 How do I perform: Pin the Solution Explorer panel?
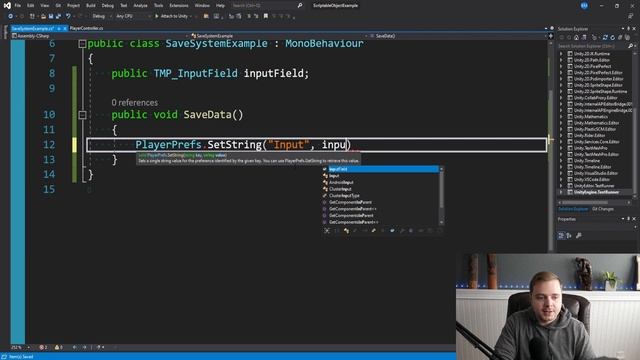[x=629, y=29]
